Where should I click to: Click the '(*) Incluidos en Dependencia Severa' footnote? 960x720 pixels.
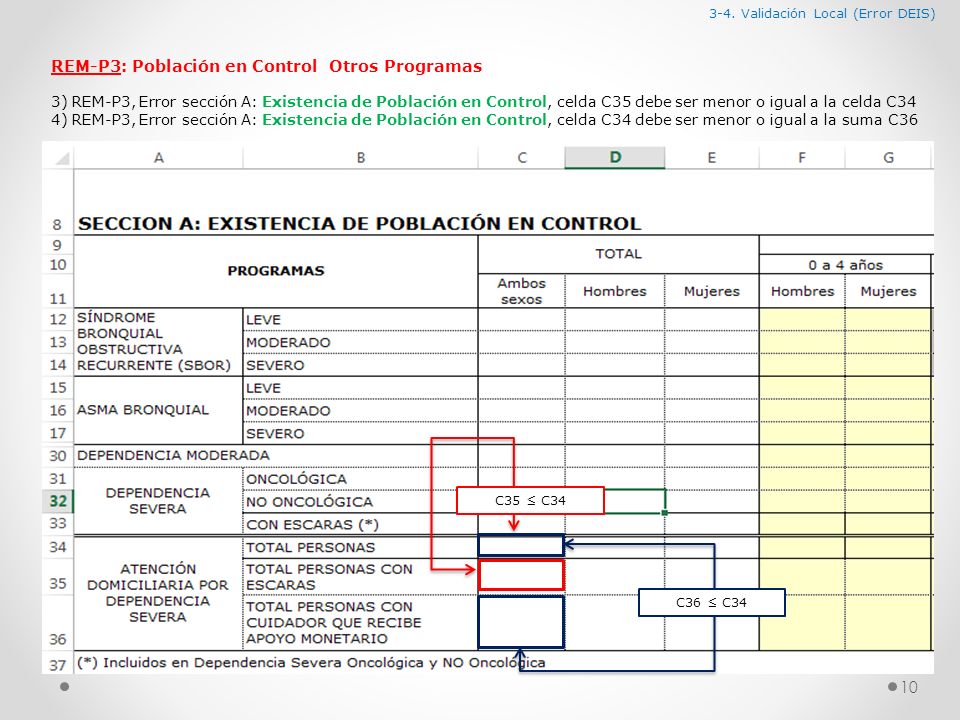(x=310, y=662)
